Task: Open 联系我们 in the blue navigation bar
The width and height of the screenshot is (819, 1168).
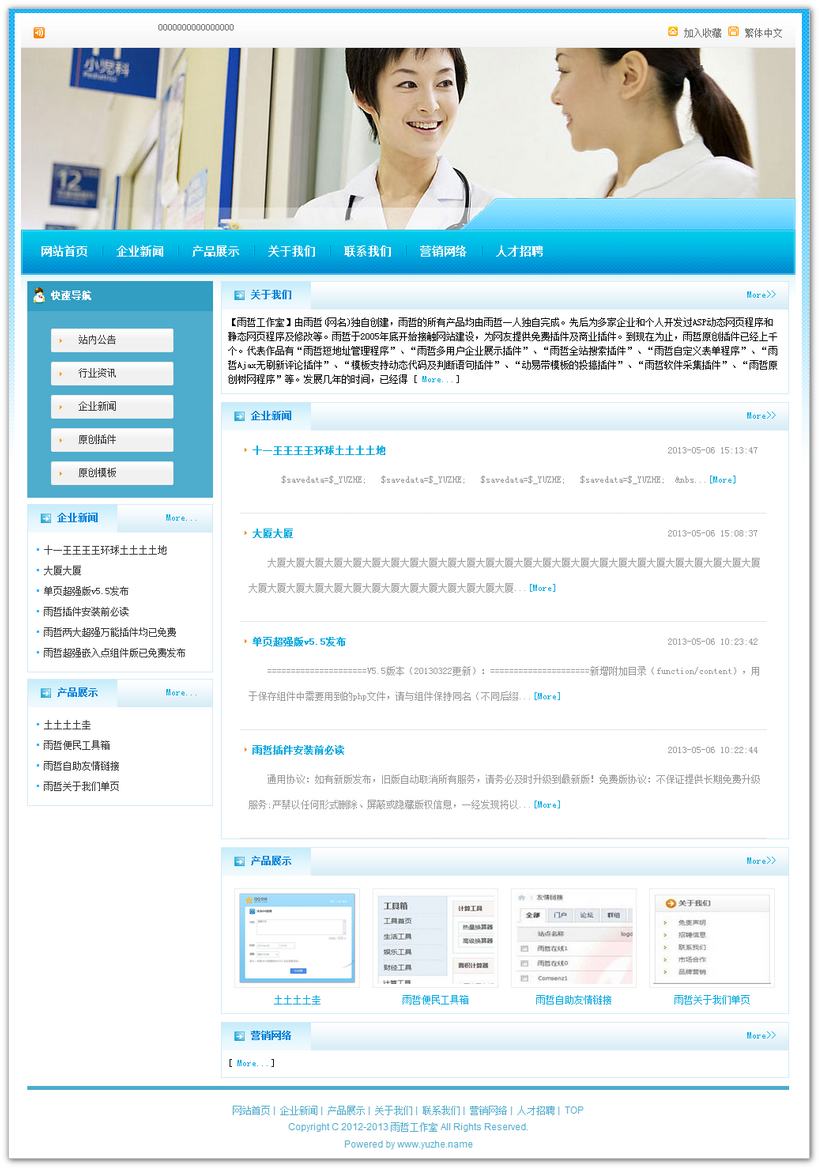Action: (367, 251)
